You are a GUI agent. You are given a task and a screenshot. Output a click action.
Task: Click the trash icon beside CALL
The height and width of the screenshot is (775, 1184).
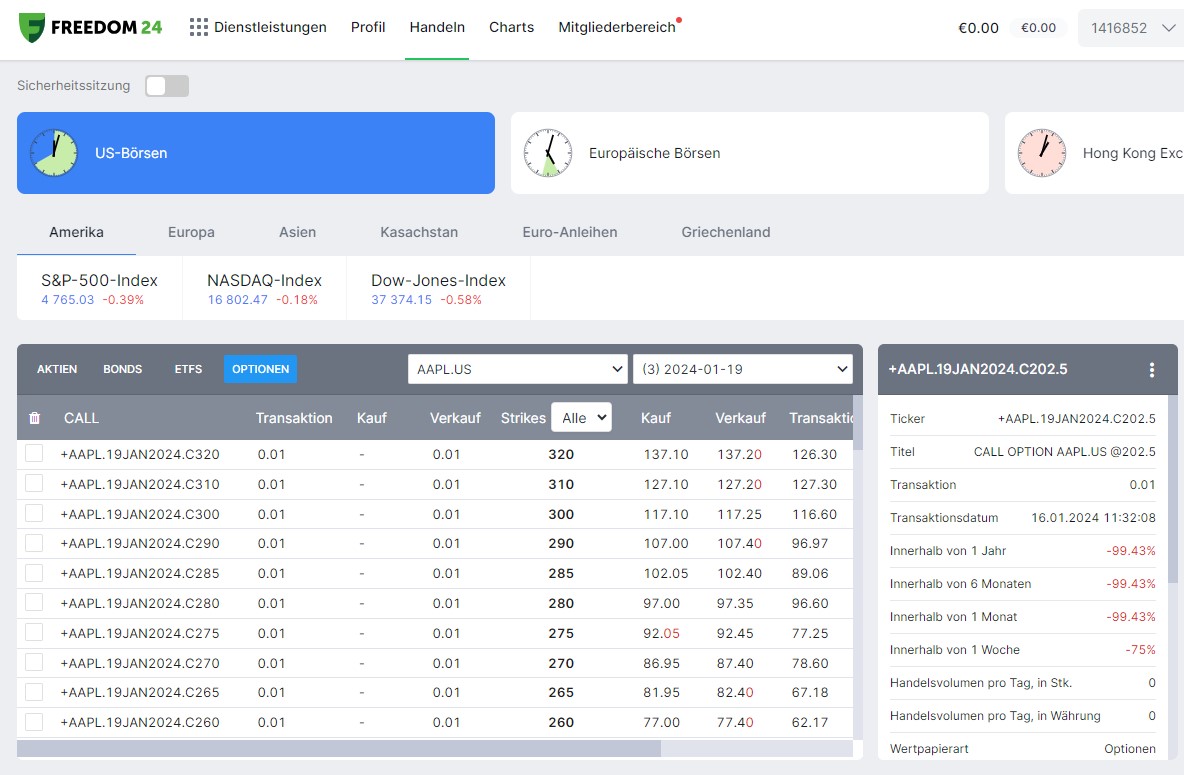coord(35,418)
